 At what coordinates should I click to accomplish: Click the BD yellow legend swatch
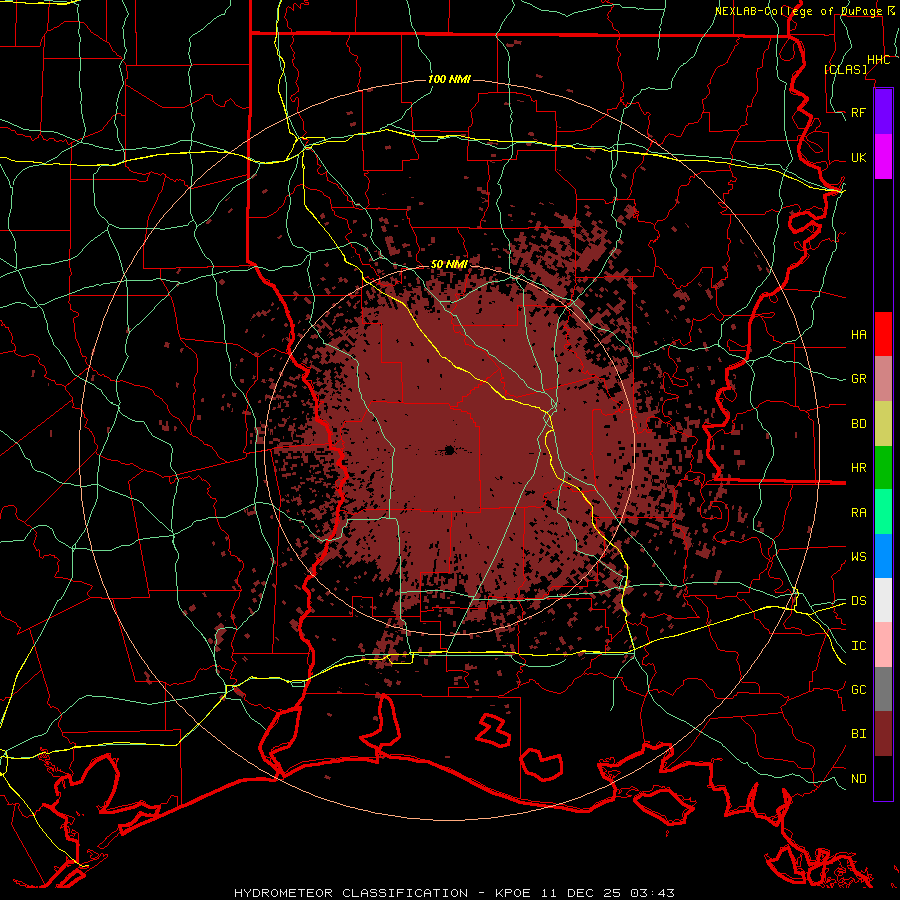(x=883, y=424)
